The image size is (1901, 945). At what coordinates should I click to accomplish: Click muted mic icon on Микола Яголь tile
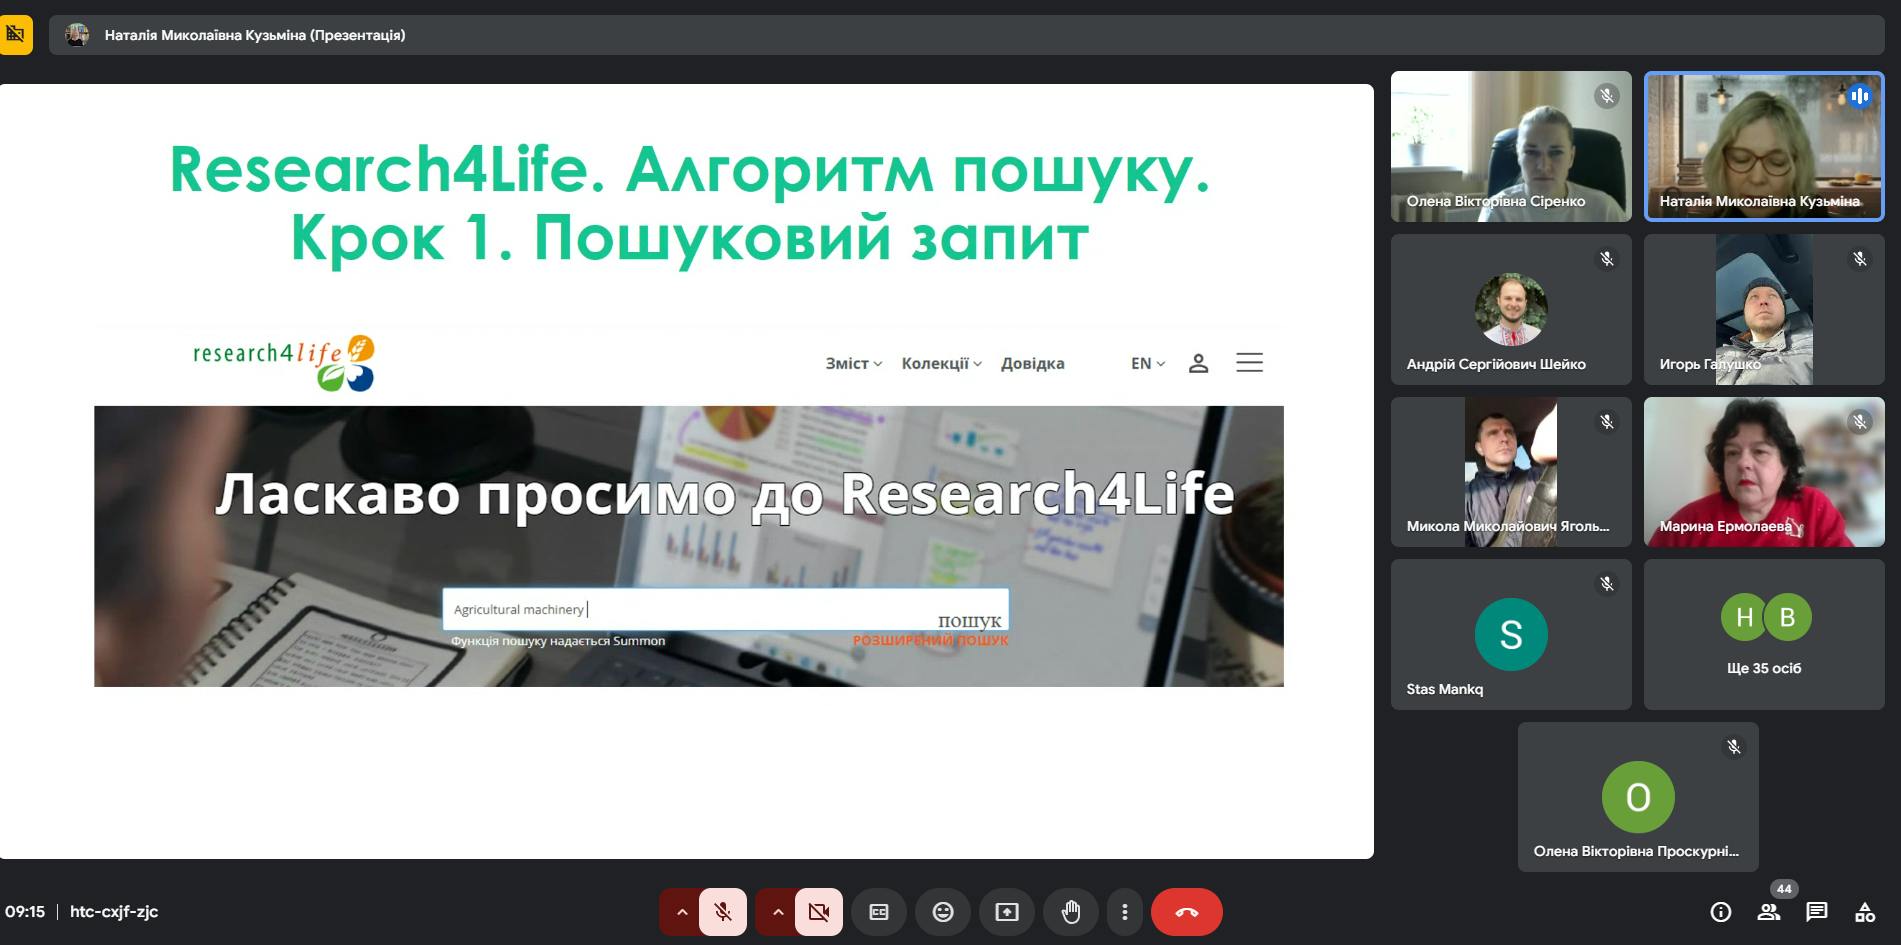click(x=1607, y=422)
